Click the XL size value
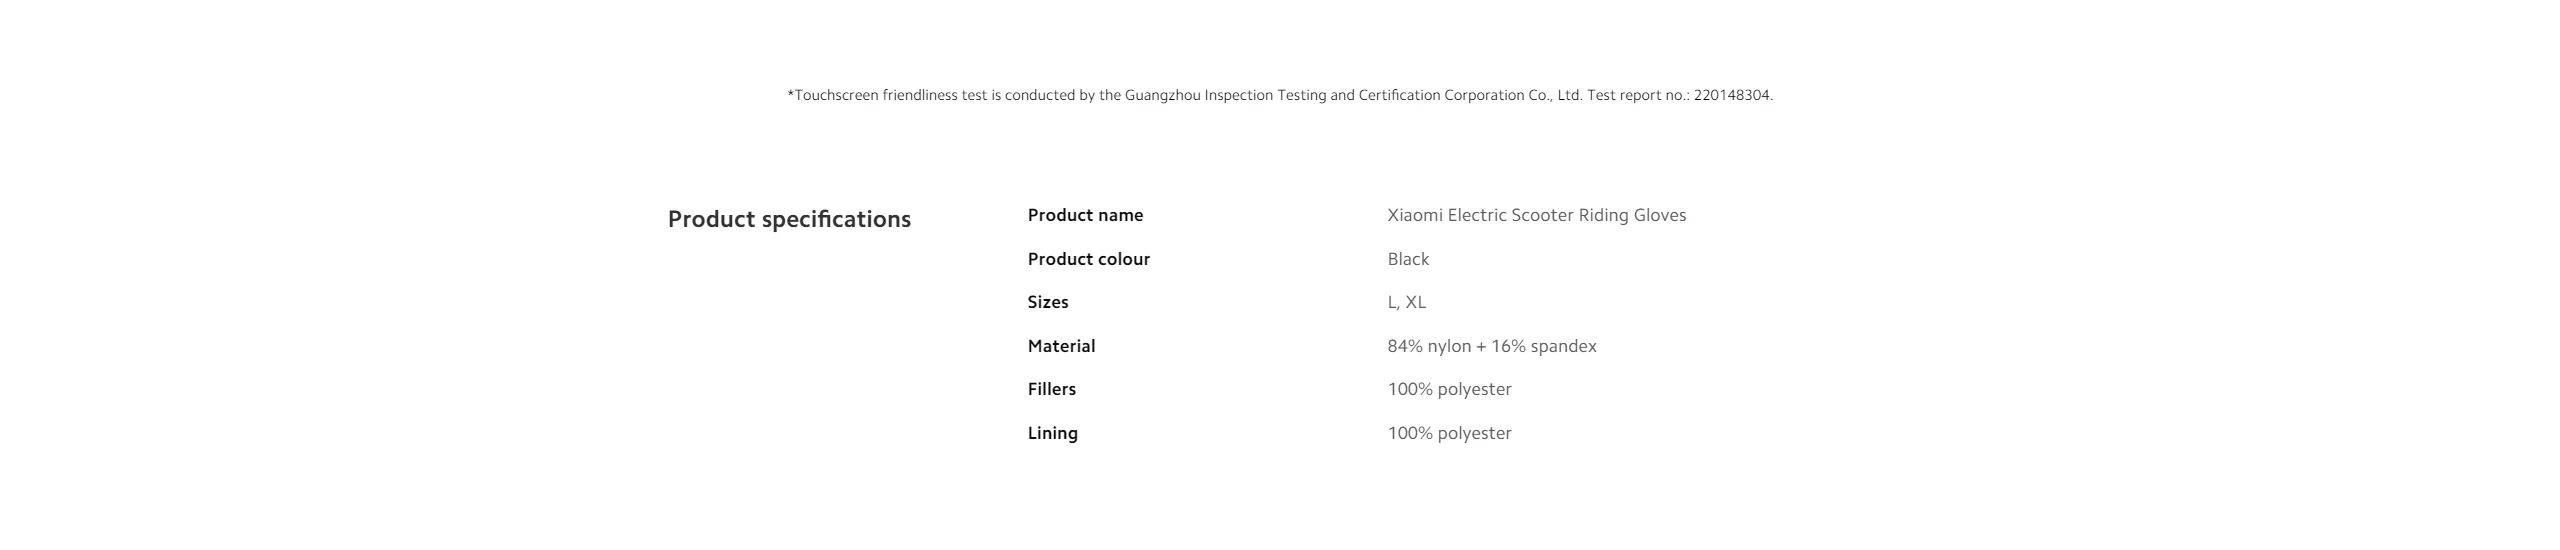Viewport: 2560px width, 550px height. (1416, 303)
